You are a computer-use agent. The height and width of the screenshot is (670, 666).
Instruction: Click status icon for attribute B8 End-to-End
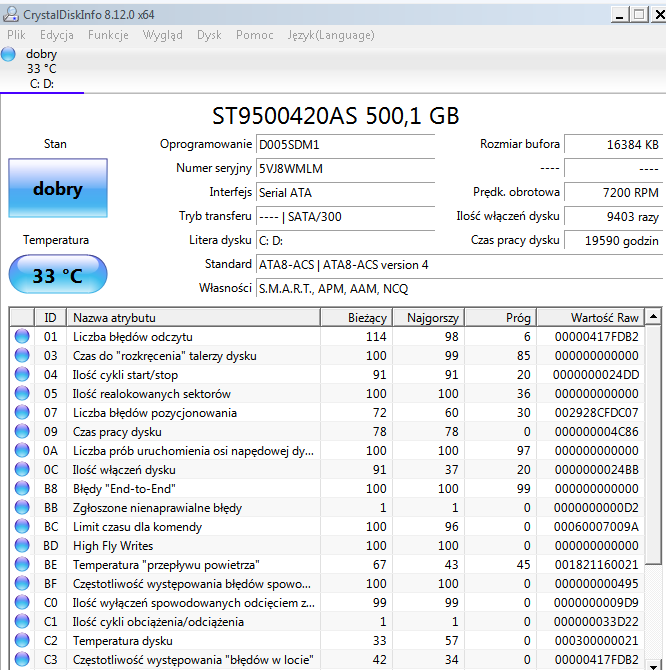(x=22, y=488)
